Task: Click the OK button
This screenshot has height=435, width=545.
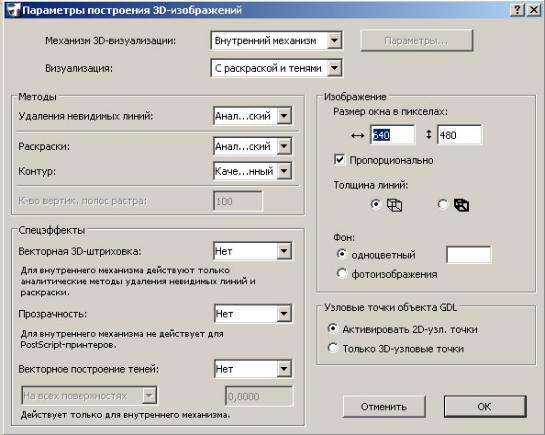Action: [x=485, y=407]
